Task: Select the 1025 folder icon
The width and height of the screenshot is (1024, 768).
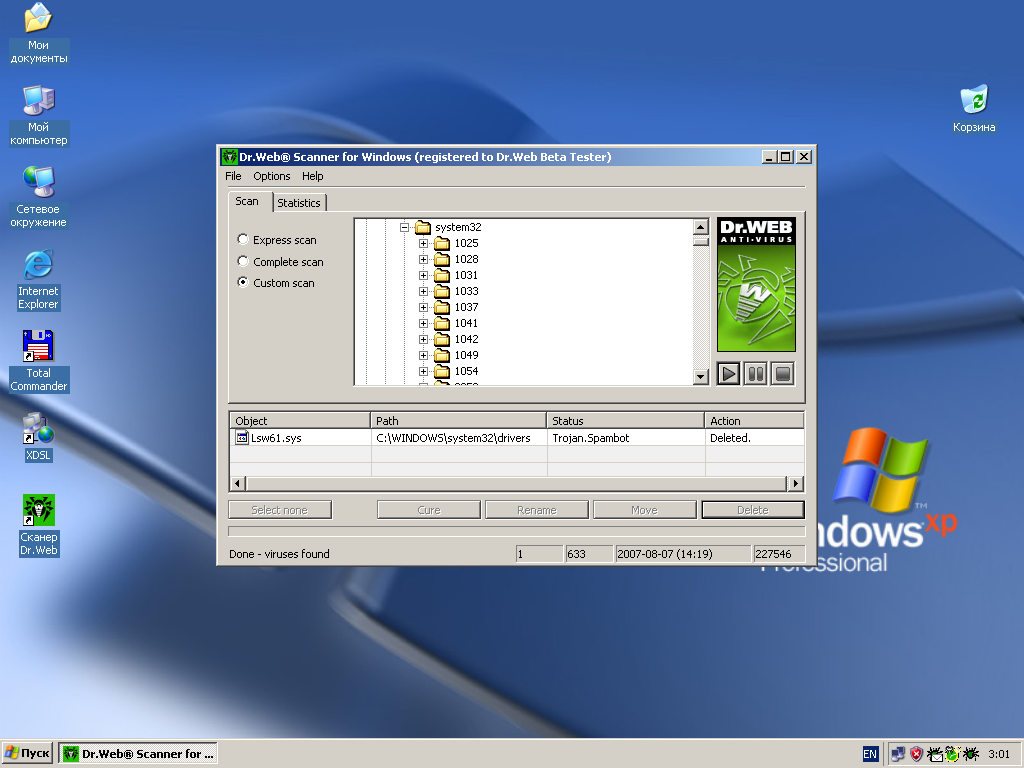Action: [442, 244]
